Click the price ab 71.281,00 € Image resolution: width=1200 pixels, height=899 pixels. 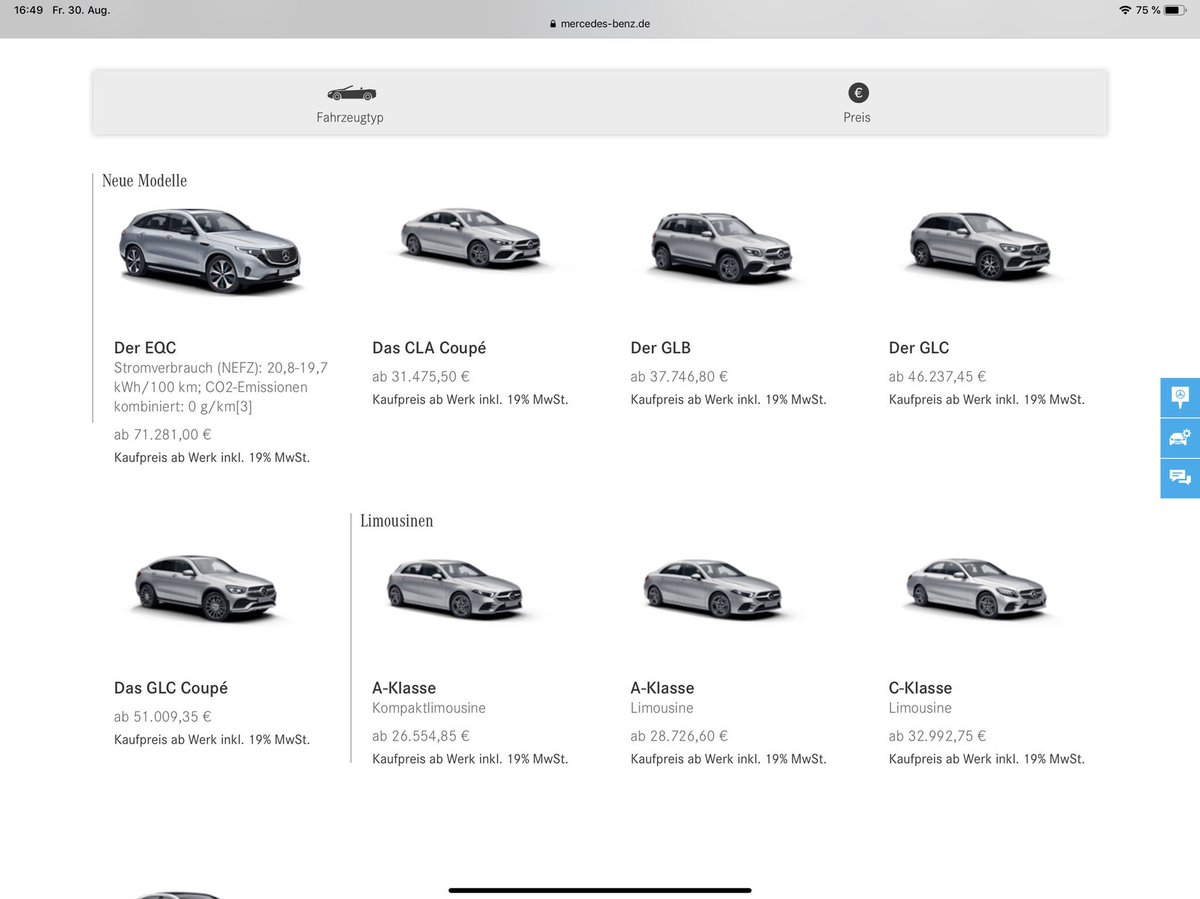coord(163,435)
